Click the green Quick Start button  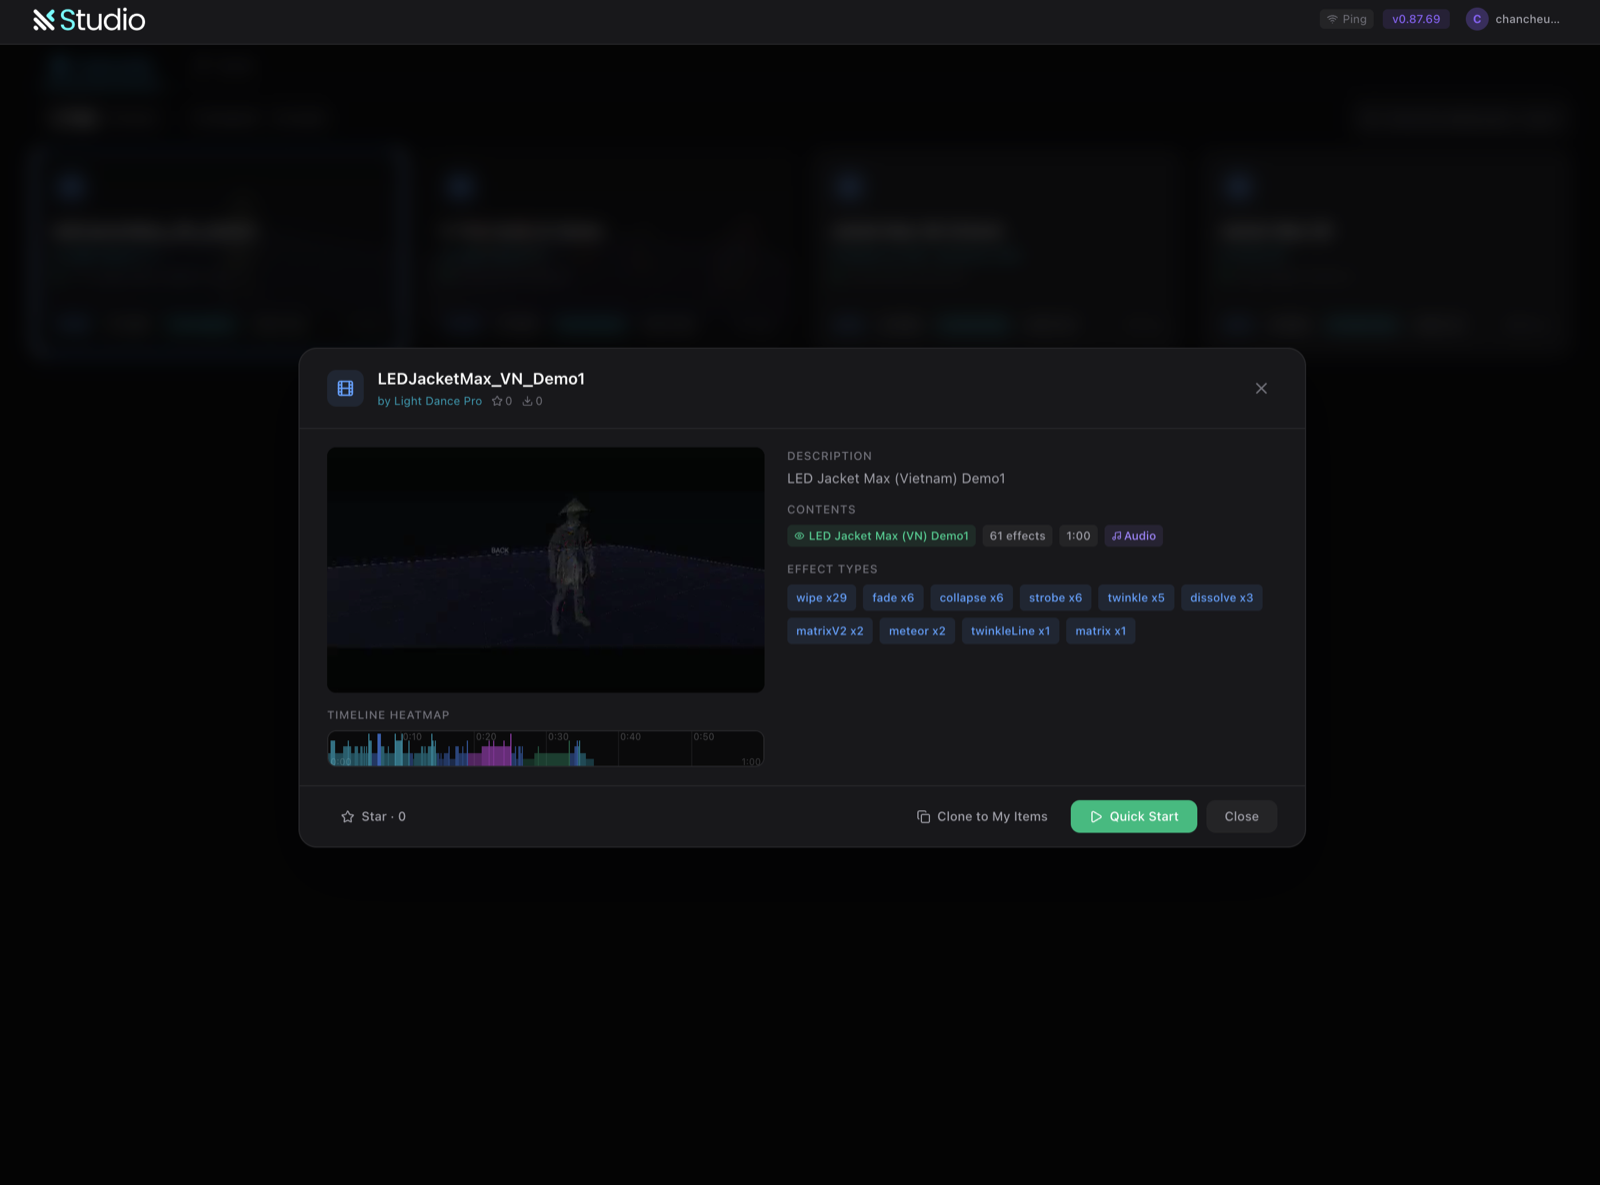1134,817
